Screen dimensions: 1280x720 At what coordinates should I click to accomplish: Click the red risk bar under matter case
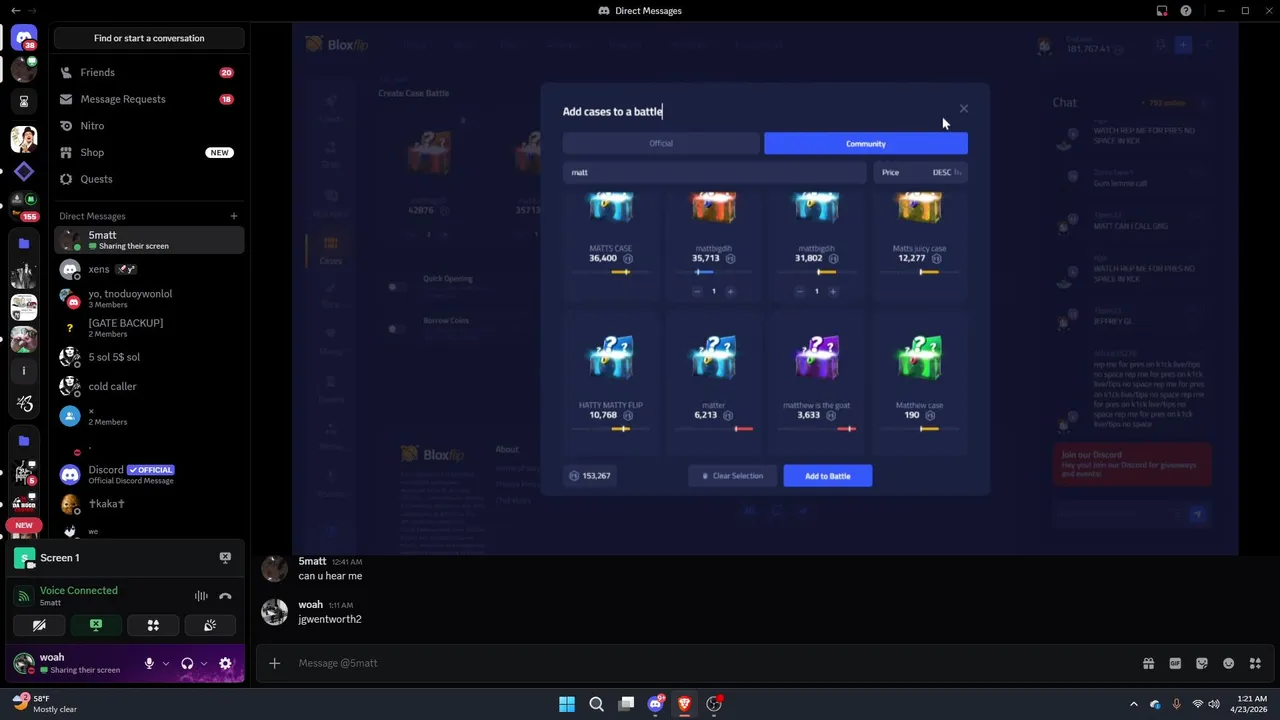pyautogui.click(x=714, y=429)
